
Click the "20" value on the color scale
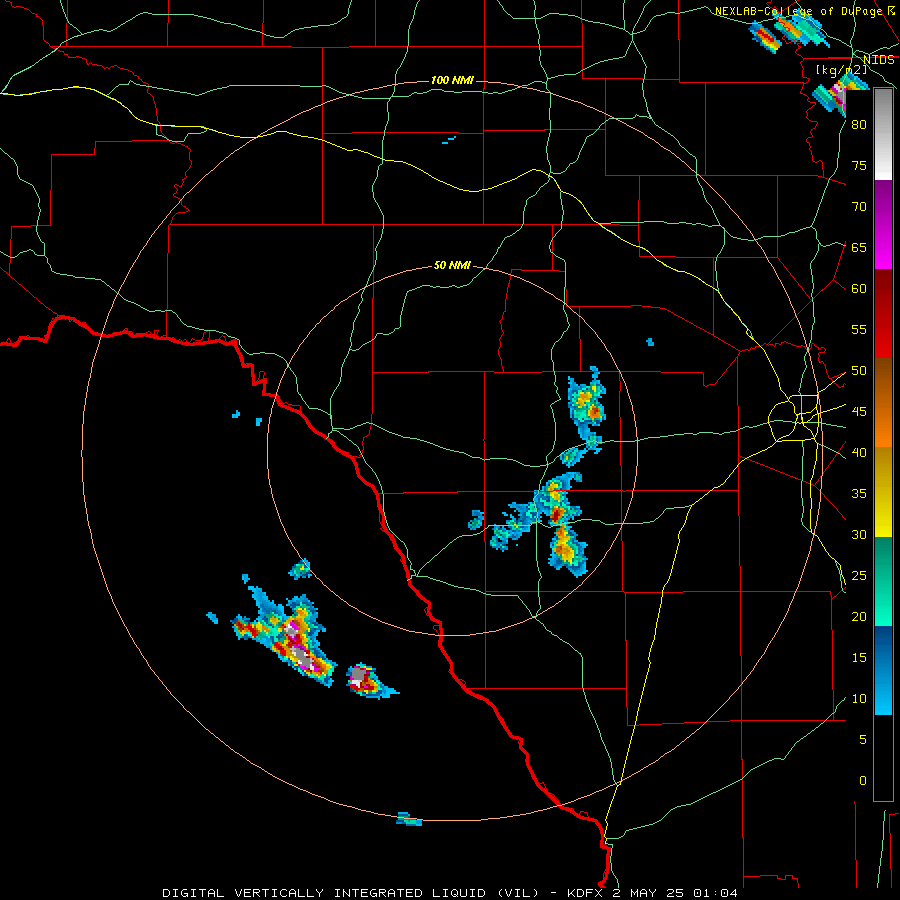[x=859, y=617]
